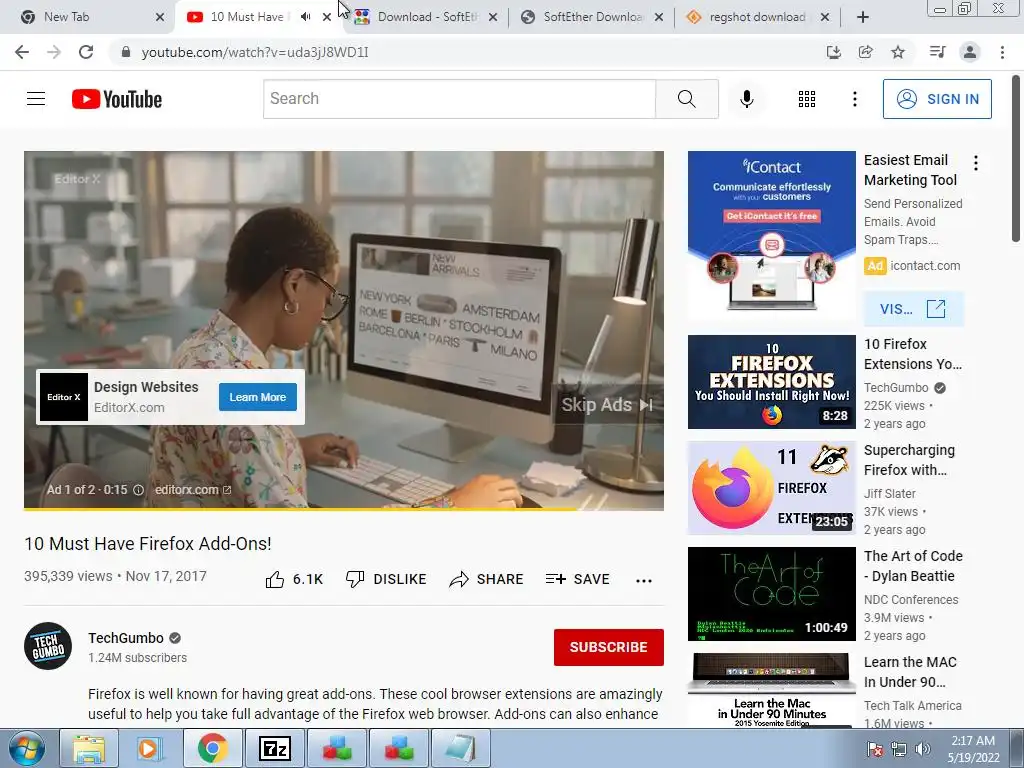This screenshot has width=1024, height=768.
Task: Open the media controls icon
Action: [x=937, y=52]
